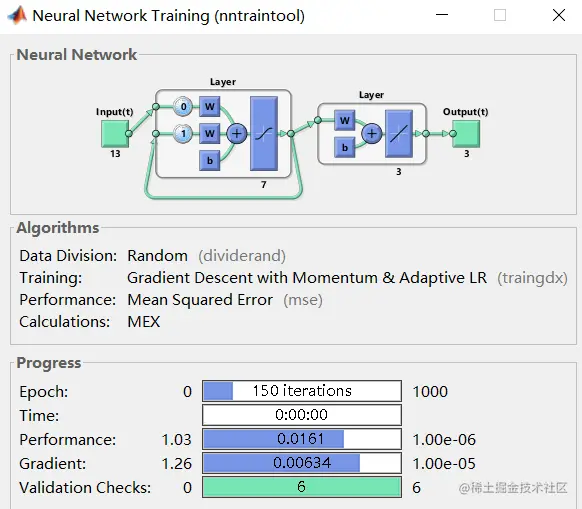
Task: Minimize the nntraintool window
Action: click(x=442, y=15)
